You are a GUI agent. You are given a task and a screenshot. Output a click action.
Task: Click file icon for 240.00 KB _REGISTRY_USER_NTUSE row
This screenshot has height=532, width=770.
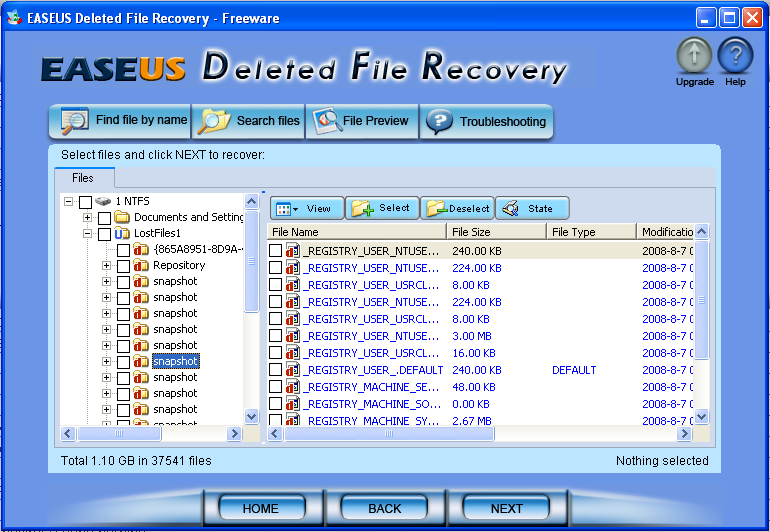coord(293,251)
